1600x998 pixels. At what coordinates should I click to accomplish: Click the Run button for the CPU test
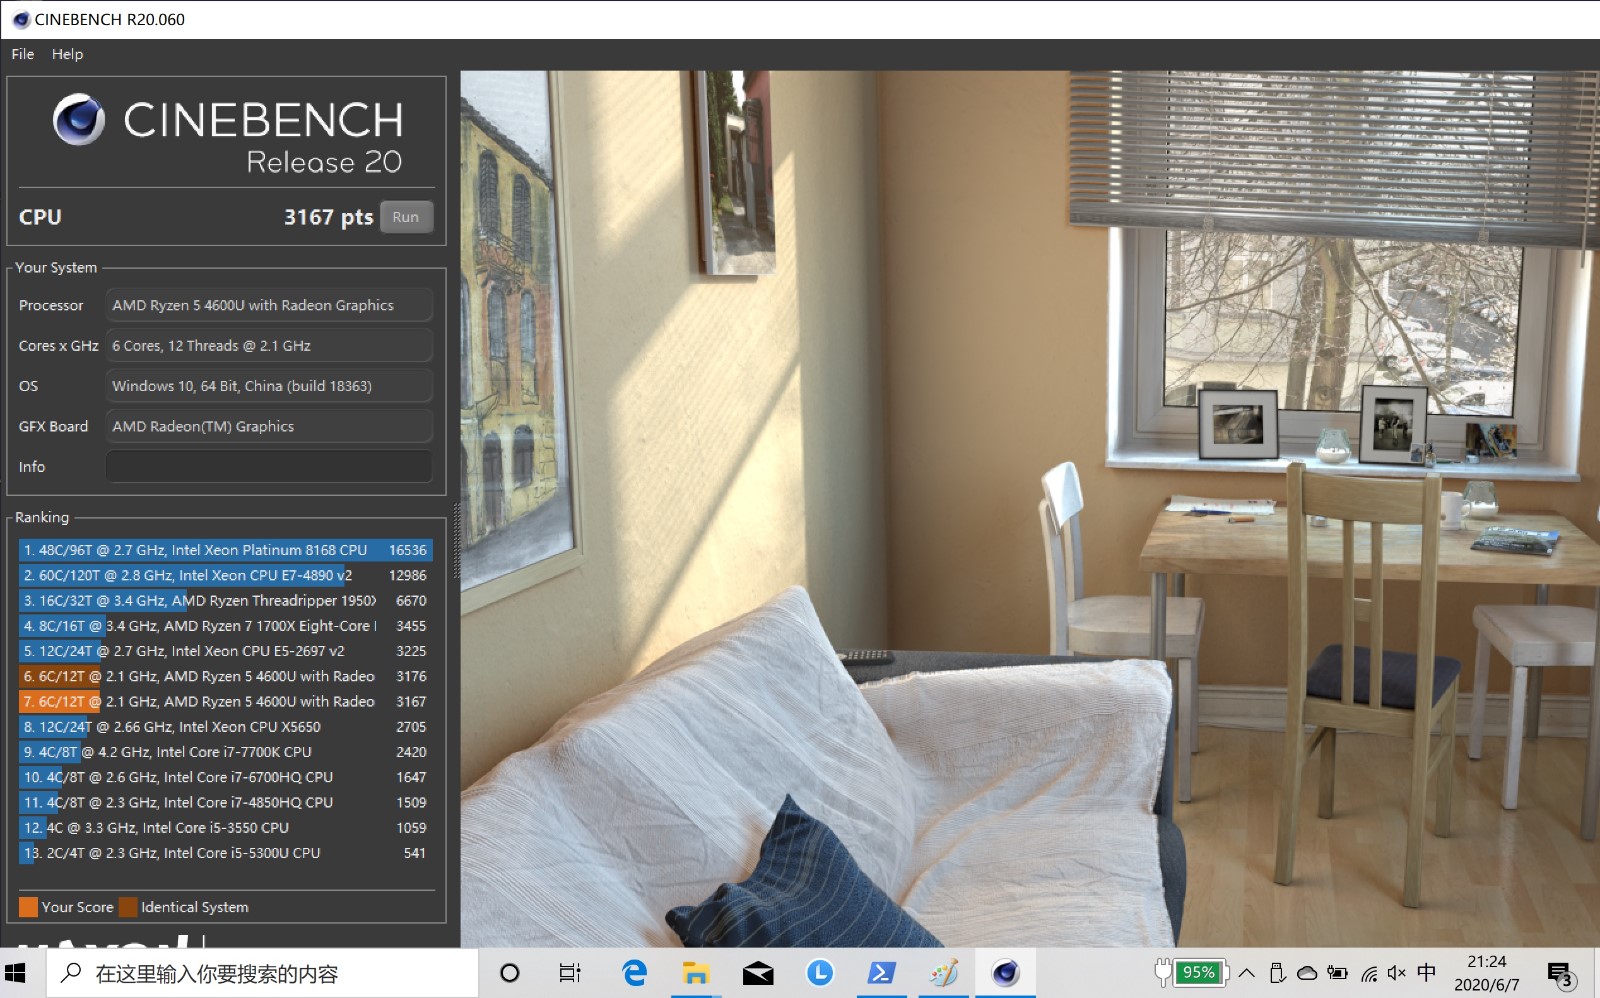[x=405, y=217]
